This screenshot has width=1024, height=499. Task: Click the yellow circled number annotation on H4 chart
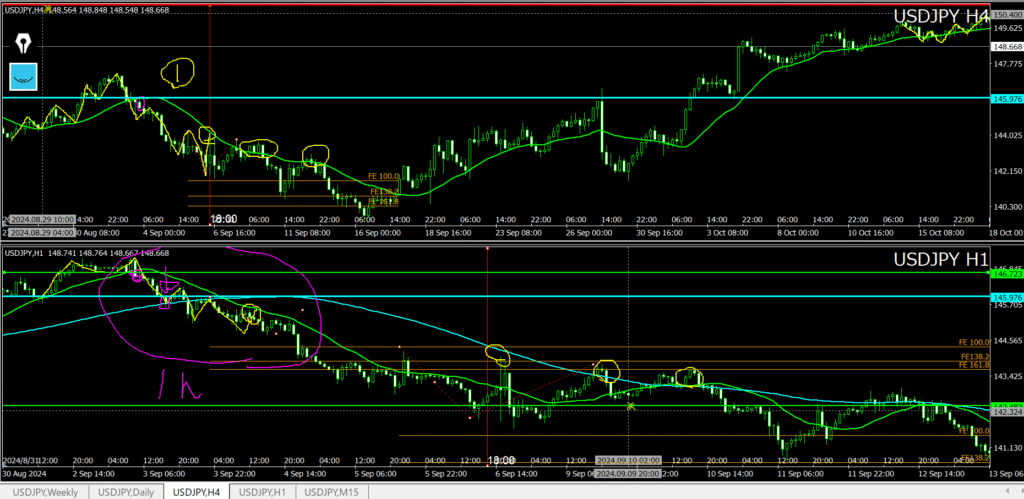point(179,71)
